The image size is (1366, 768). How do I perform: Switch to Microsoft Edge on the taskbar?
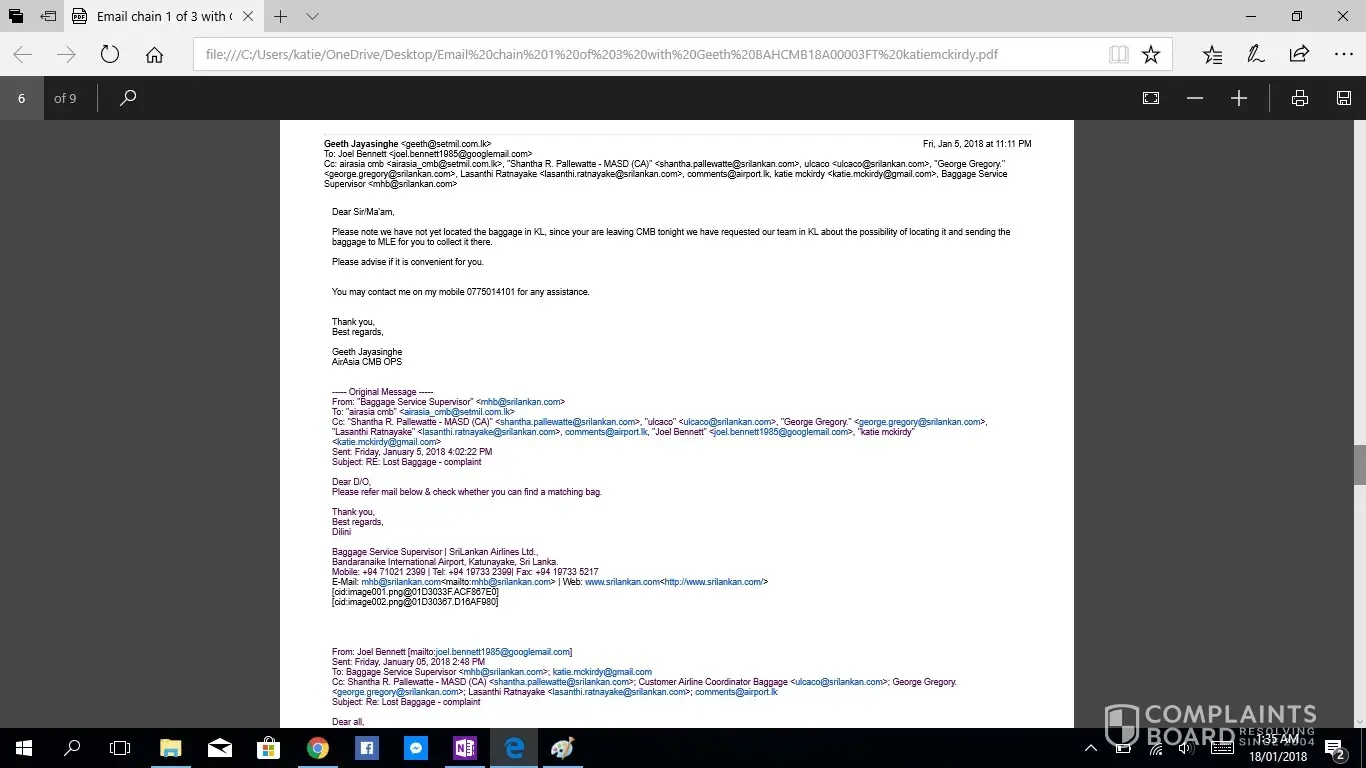pos(514,748)
